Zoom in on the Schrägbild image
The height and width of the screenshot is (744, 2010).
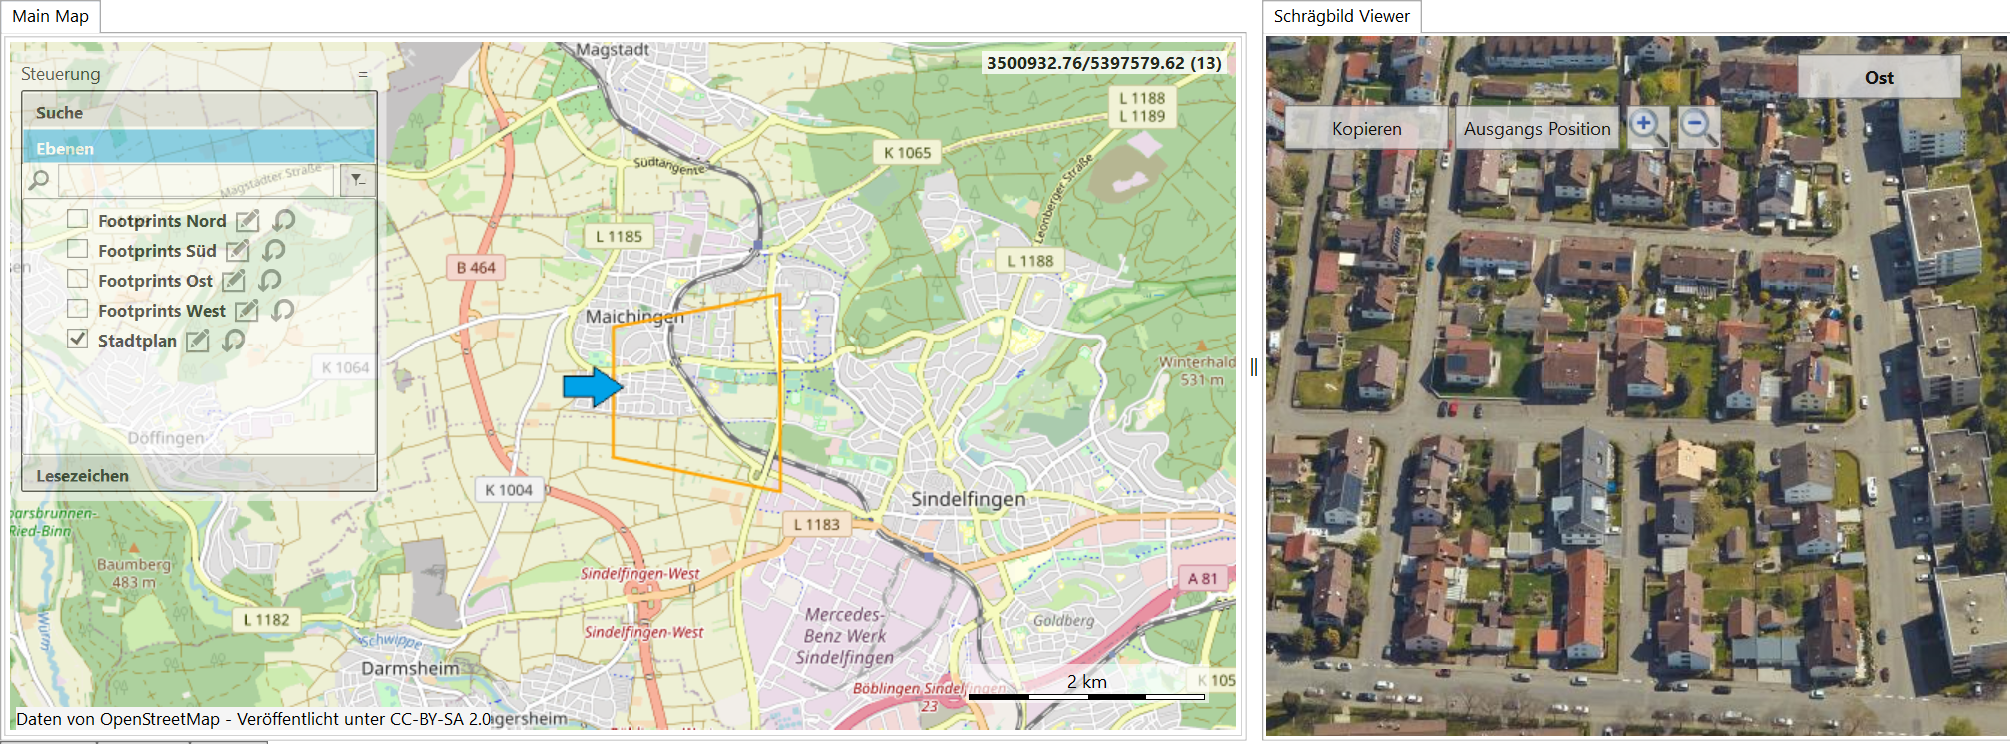[x=1645, y=127]
